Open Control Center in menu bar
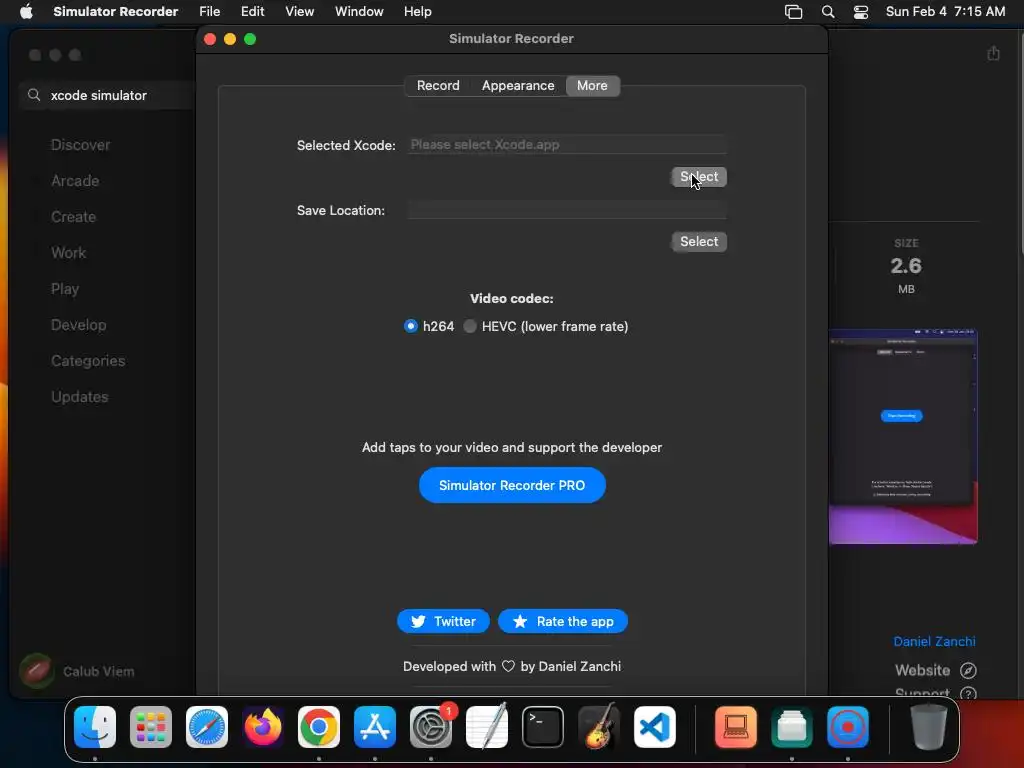This screenshot has height=768, width=1024. [861, 12]
